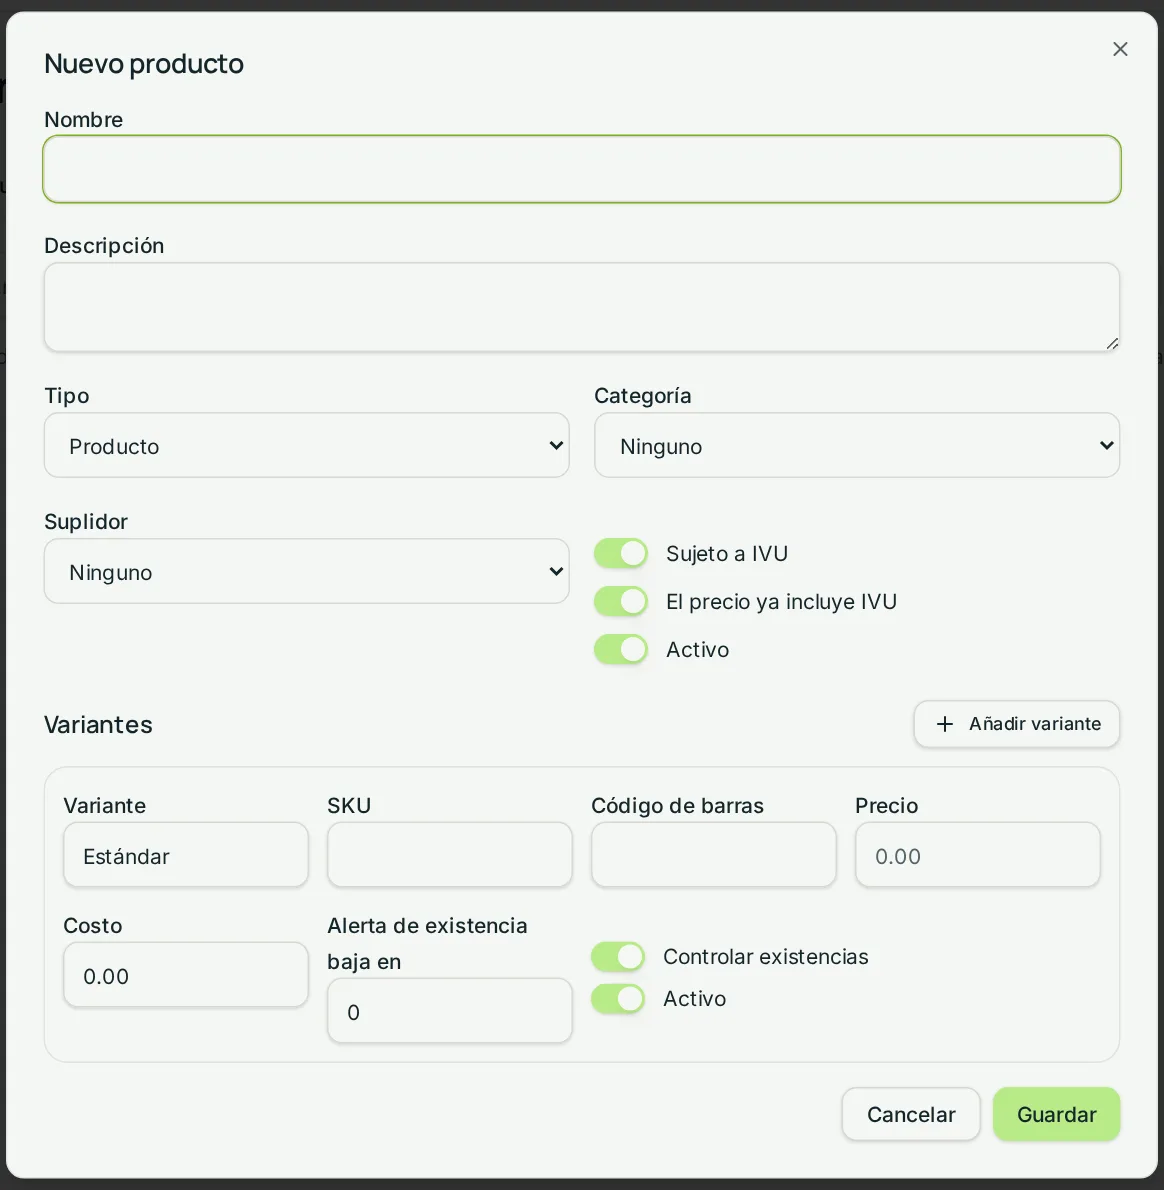Save the product with Guardar button
Viewport: 1164px width, 1190px height.
point(1056,1114)
